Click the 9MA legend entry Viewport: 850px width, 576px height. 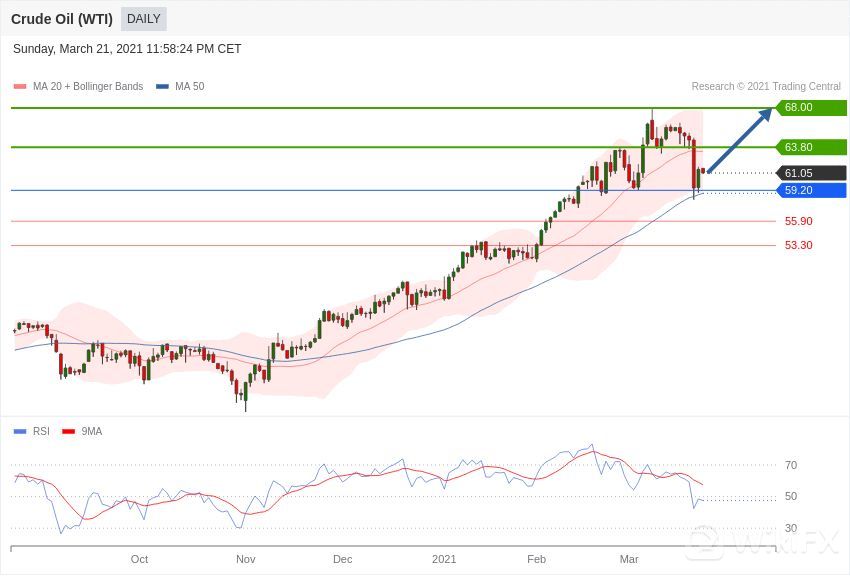point(91,431)
